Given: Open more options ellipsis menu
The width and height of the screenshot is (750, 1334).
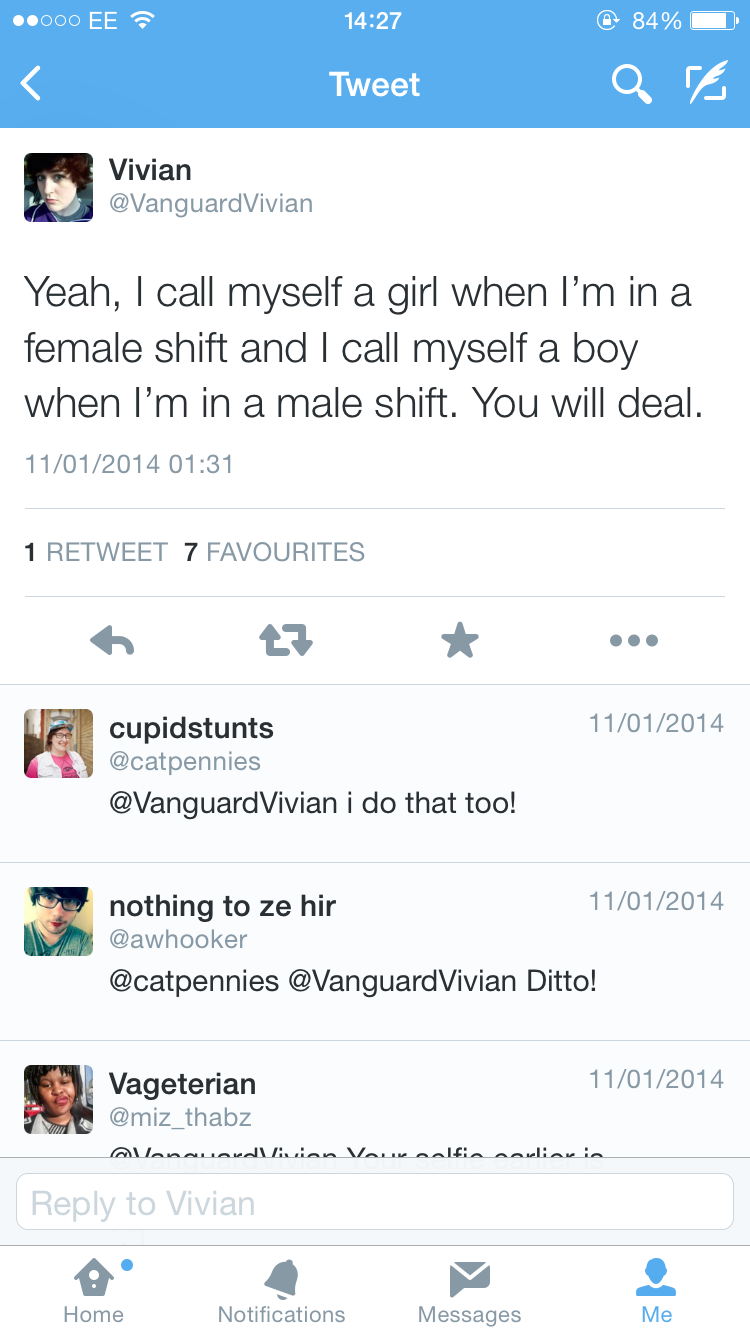Looking at the screenshot, I should [634, 640].
